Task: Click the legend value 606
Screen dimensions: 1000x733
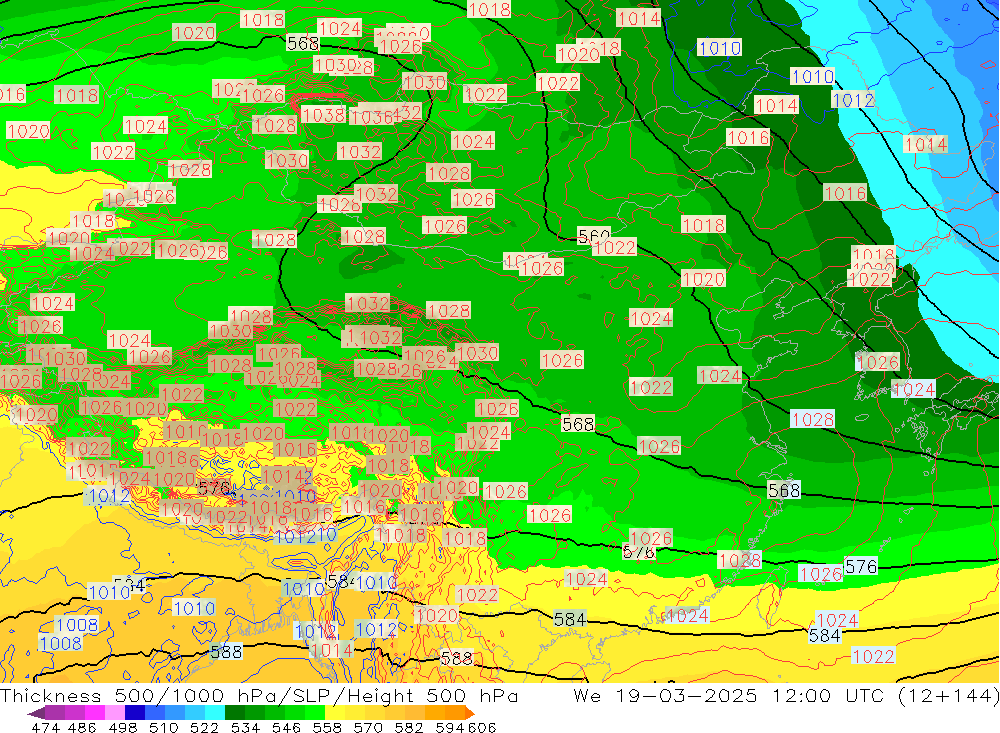Action: [480, 727]
